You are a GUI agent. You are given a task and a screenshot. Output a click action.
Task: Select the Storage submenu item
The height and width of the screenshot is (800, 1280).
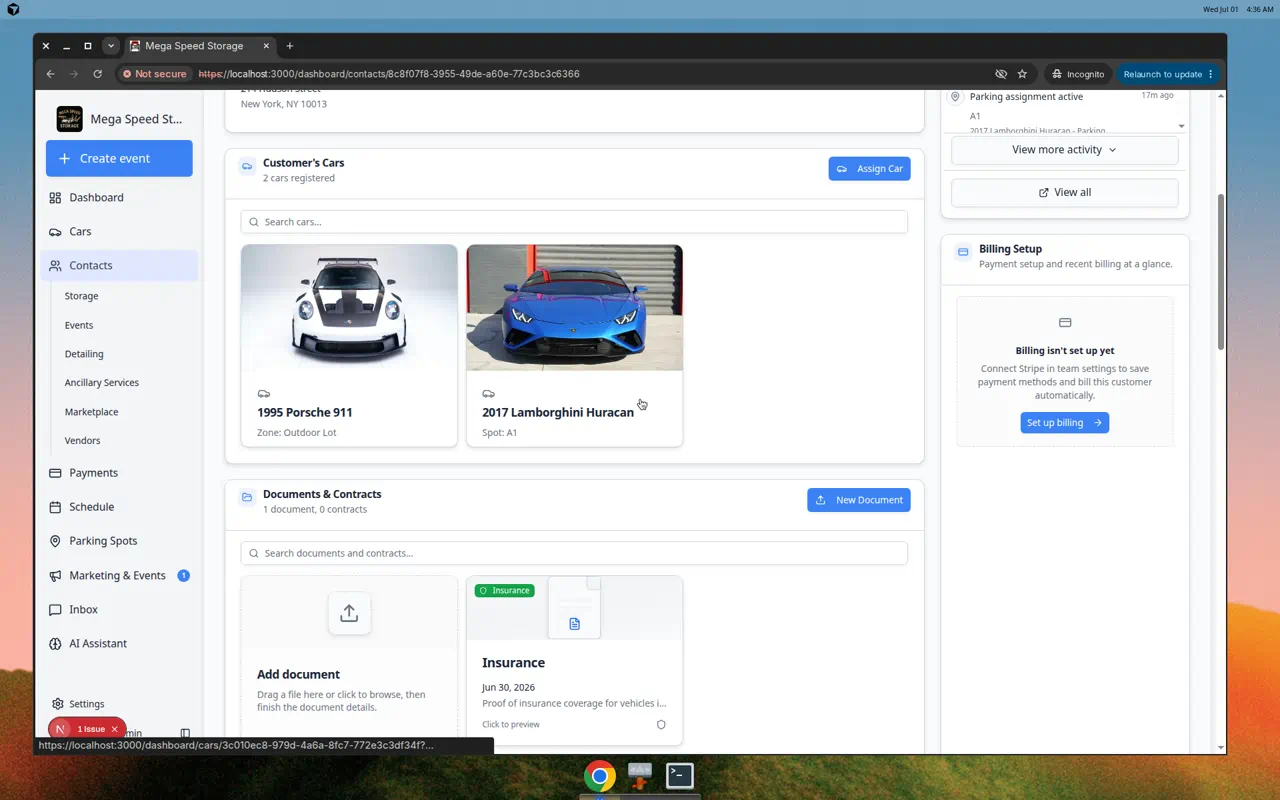pyautogui.click(x=81, y=296)
